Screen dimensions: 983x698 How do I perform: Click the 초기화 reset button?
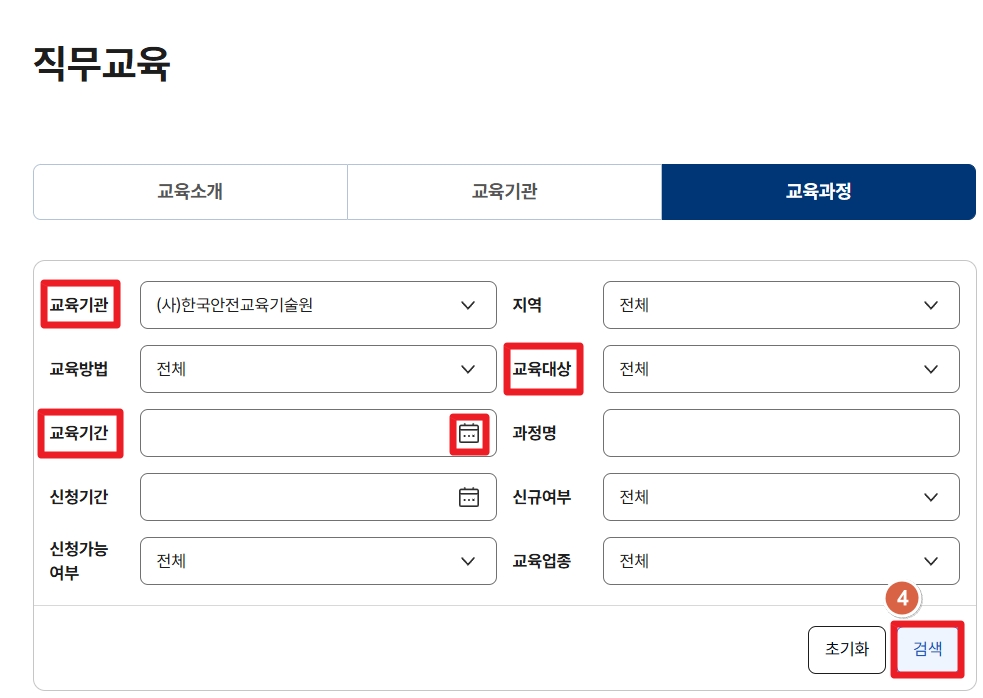pyautogui.click(x=847, y=649)
